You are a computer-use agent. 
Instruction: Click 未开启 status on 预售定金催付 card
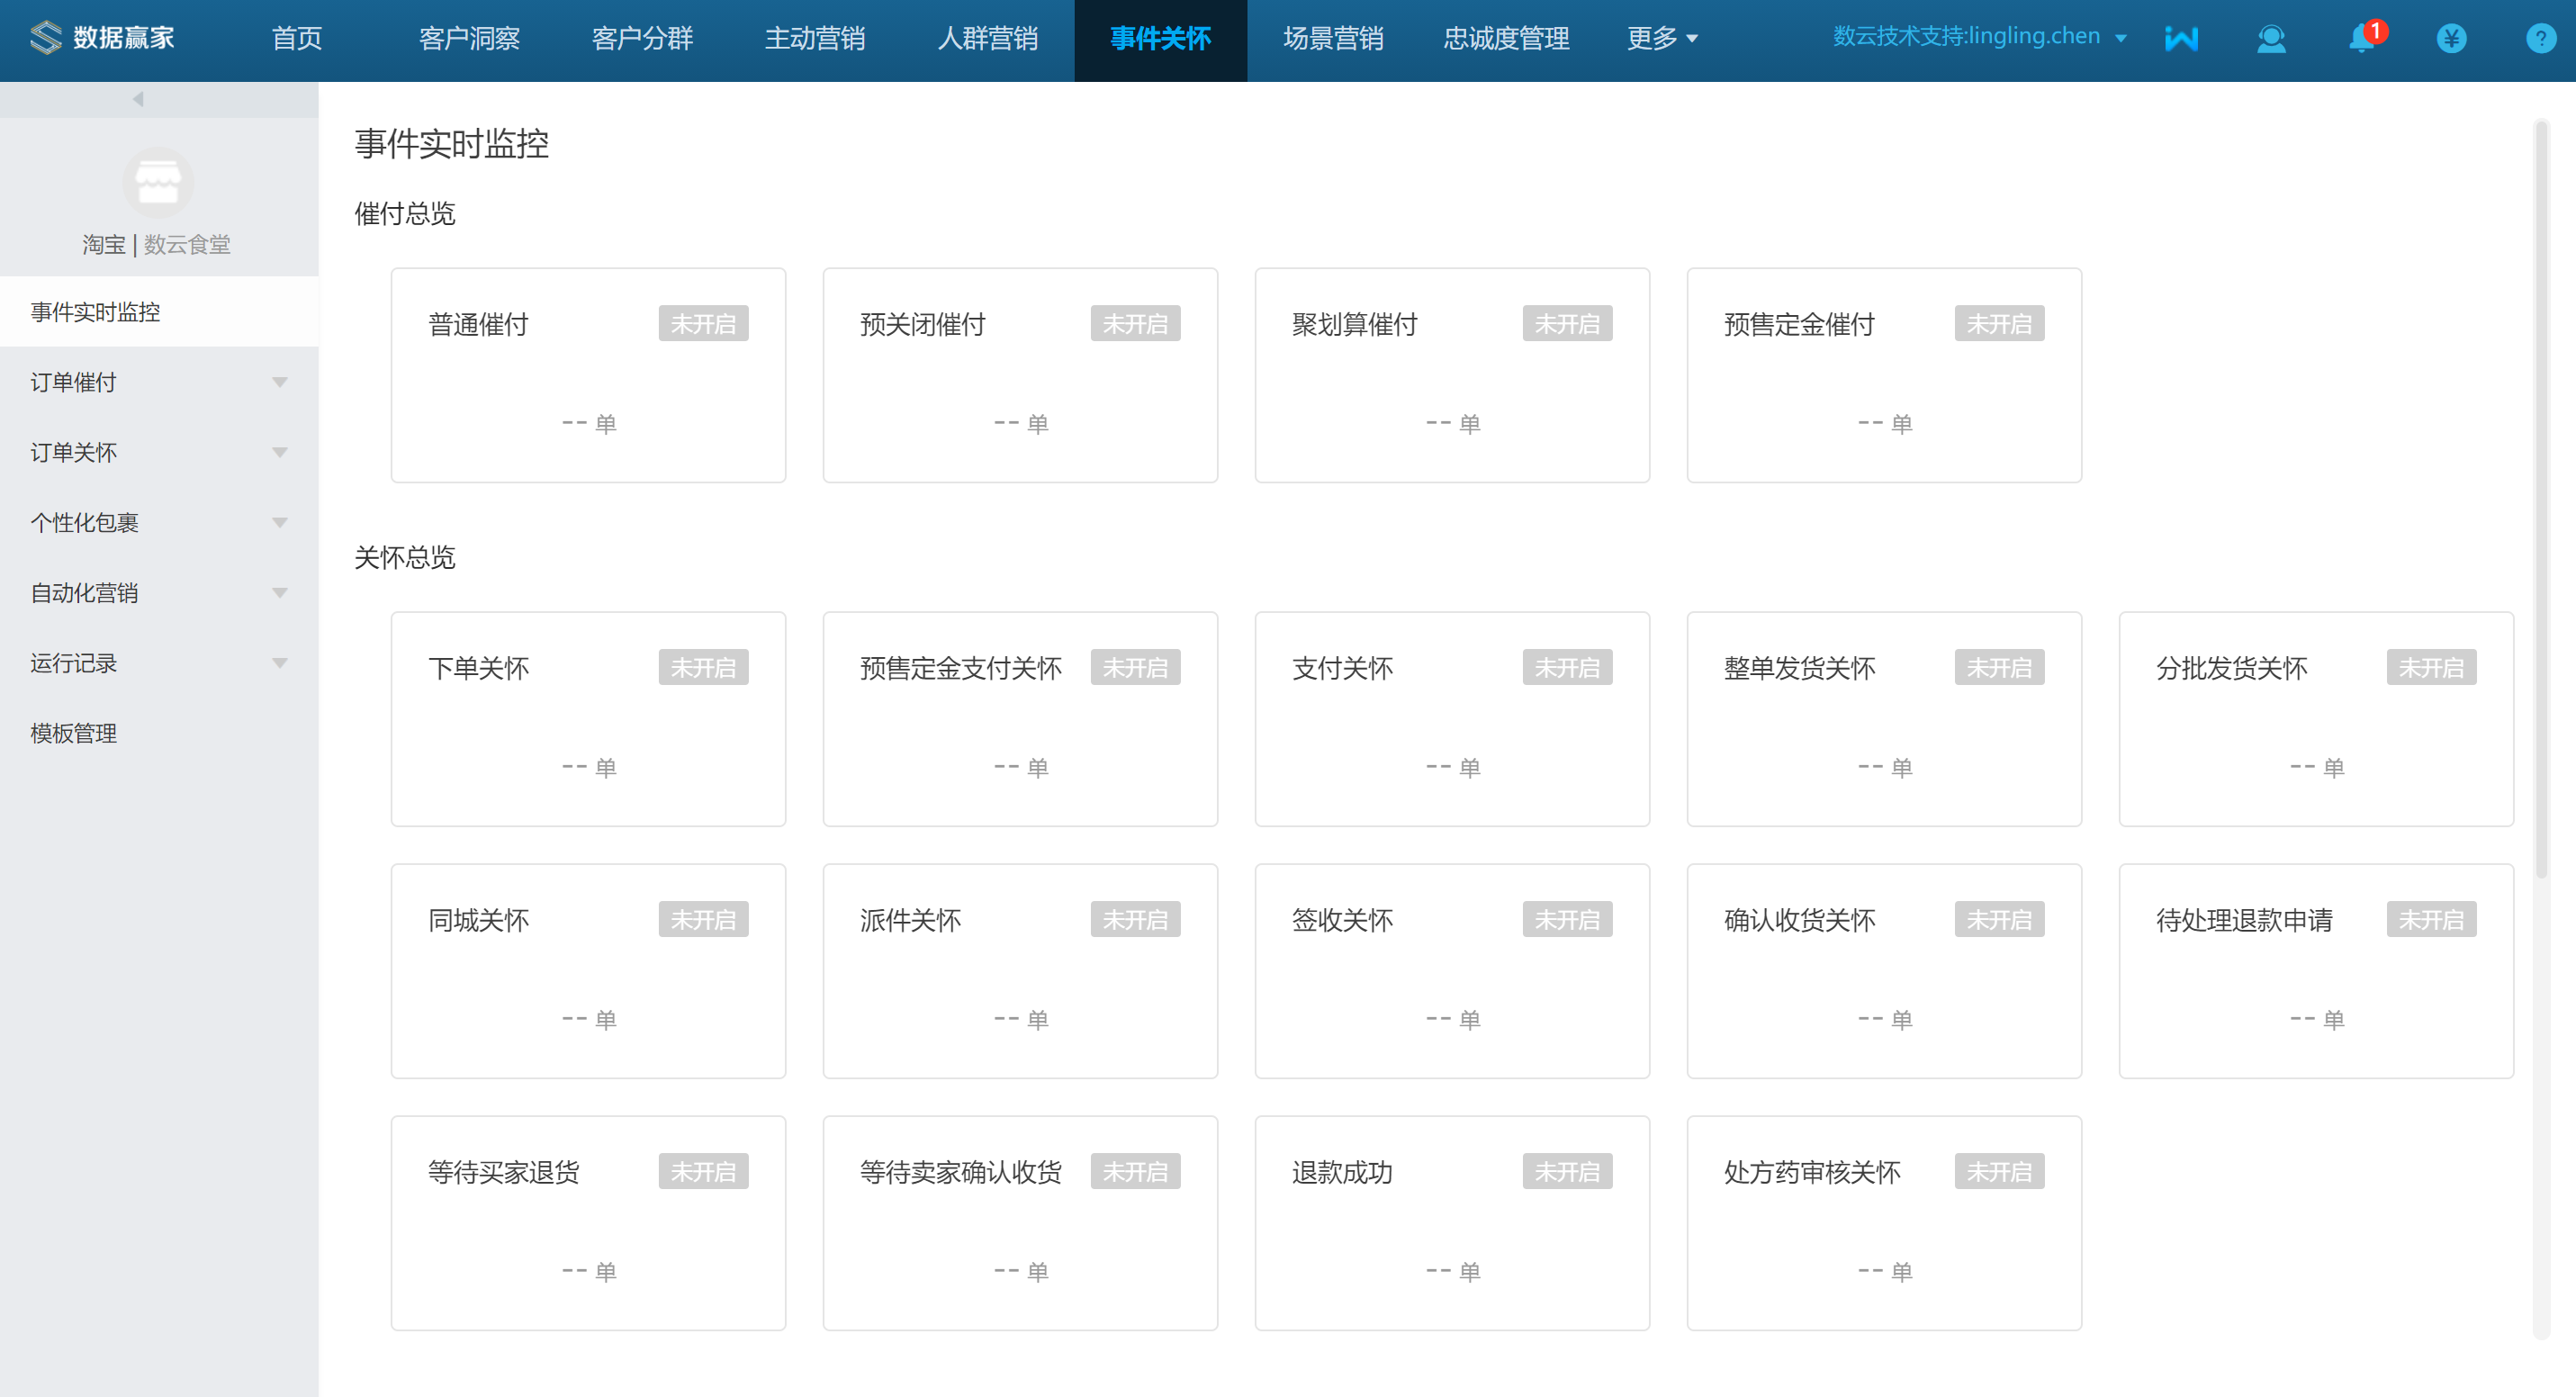(1999, 324)
